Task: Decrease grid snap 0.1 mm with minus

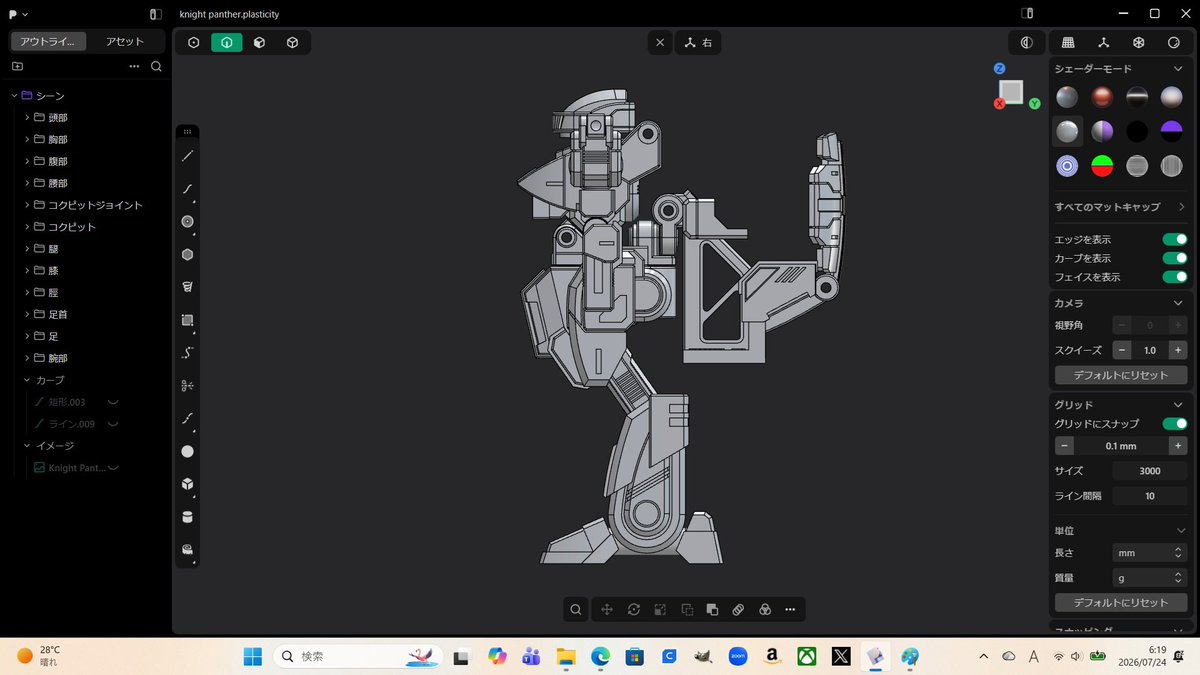Action: (x=1065, y=446)
